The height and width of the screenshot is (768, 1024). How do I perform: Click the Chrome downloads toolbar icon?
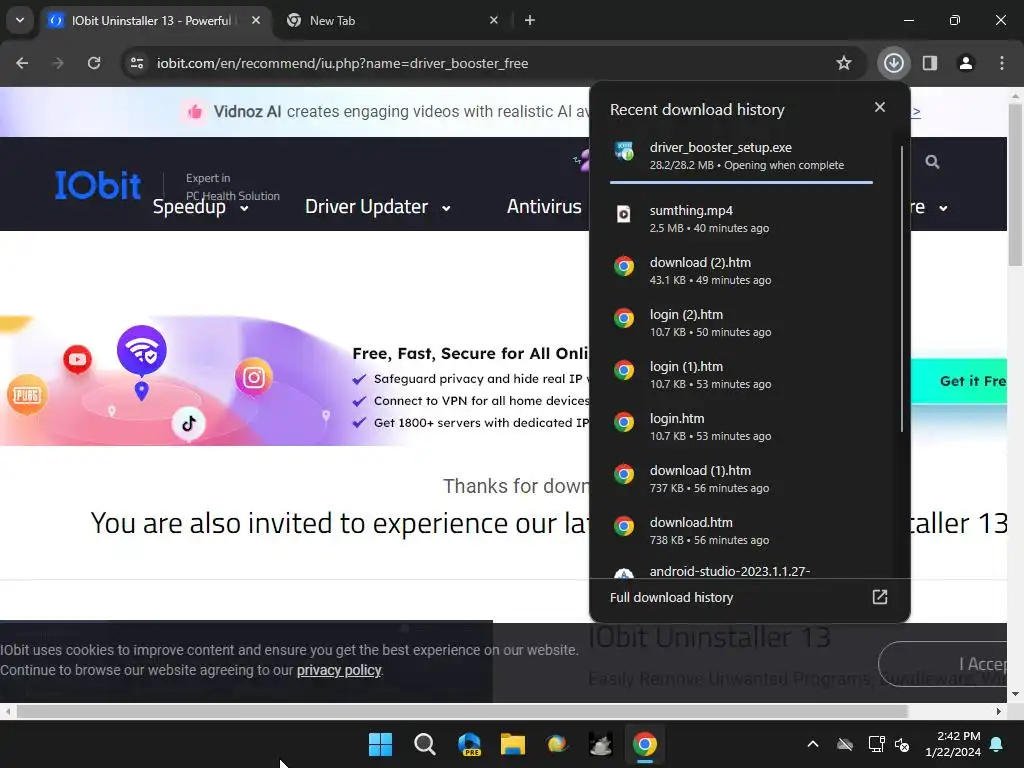tap(893, 63)
